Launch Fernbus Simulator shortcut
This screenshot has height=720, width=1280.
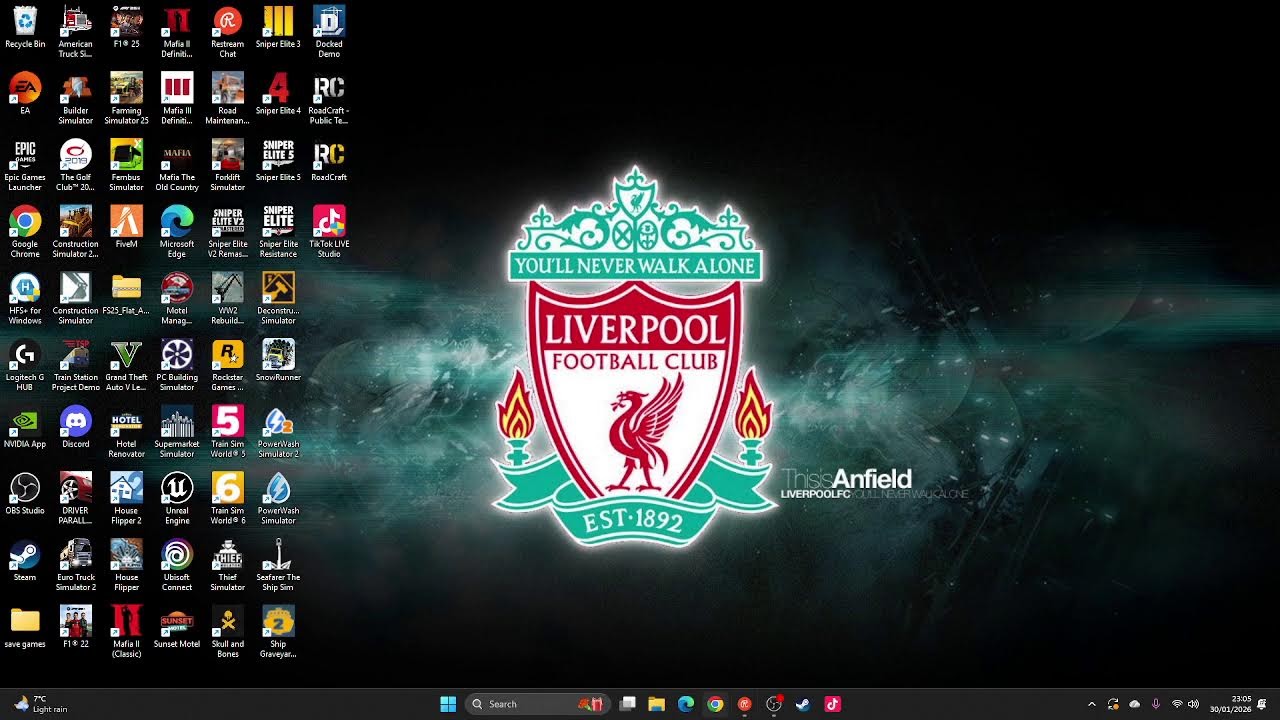coord(126,165)
